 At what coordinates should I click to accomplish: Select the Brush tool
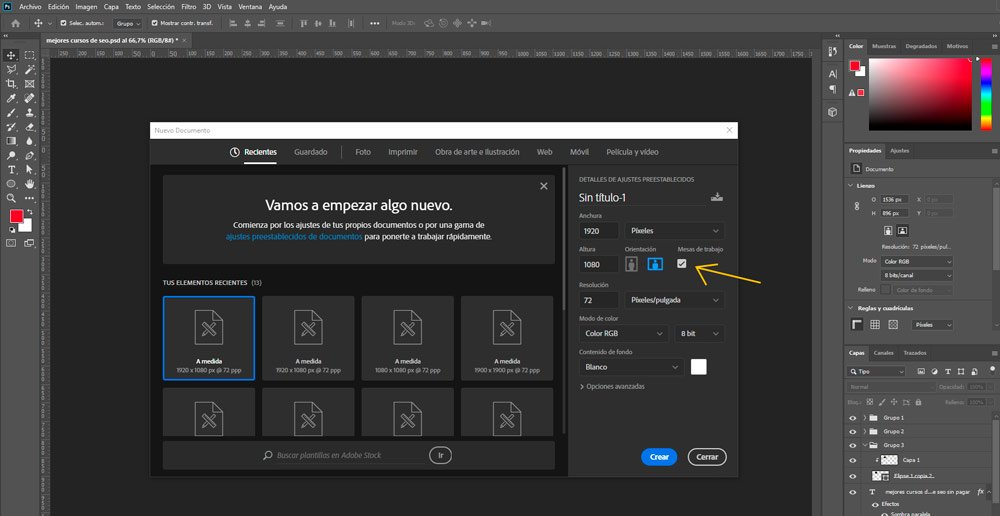pyautogui.click(x=11, y=112)
